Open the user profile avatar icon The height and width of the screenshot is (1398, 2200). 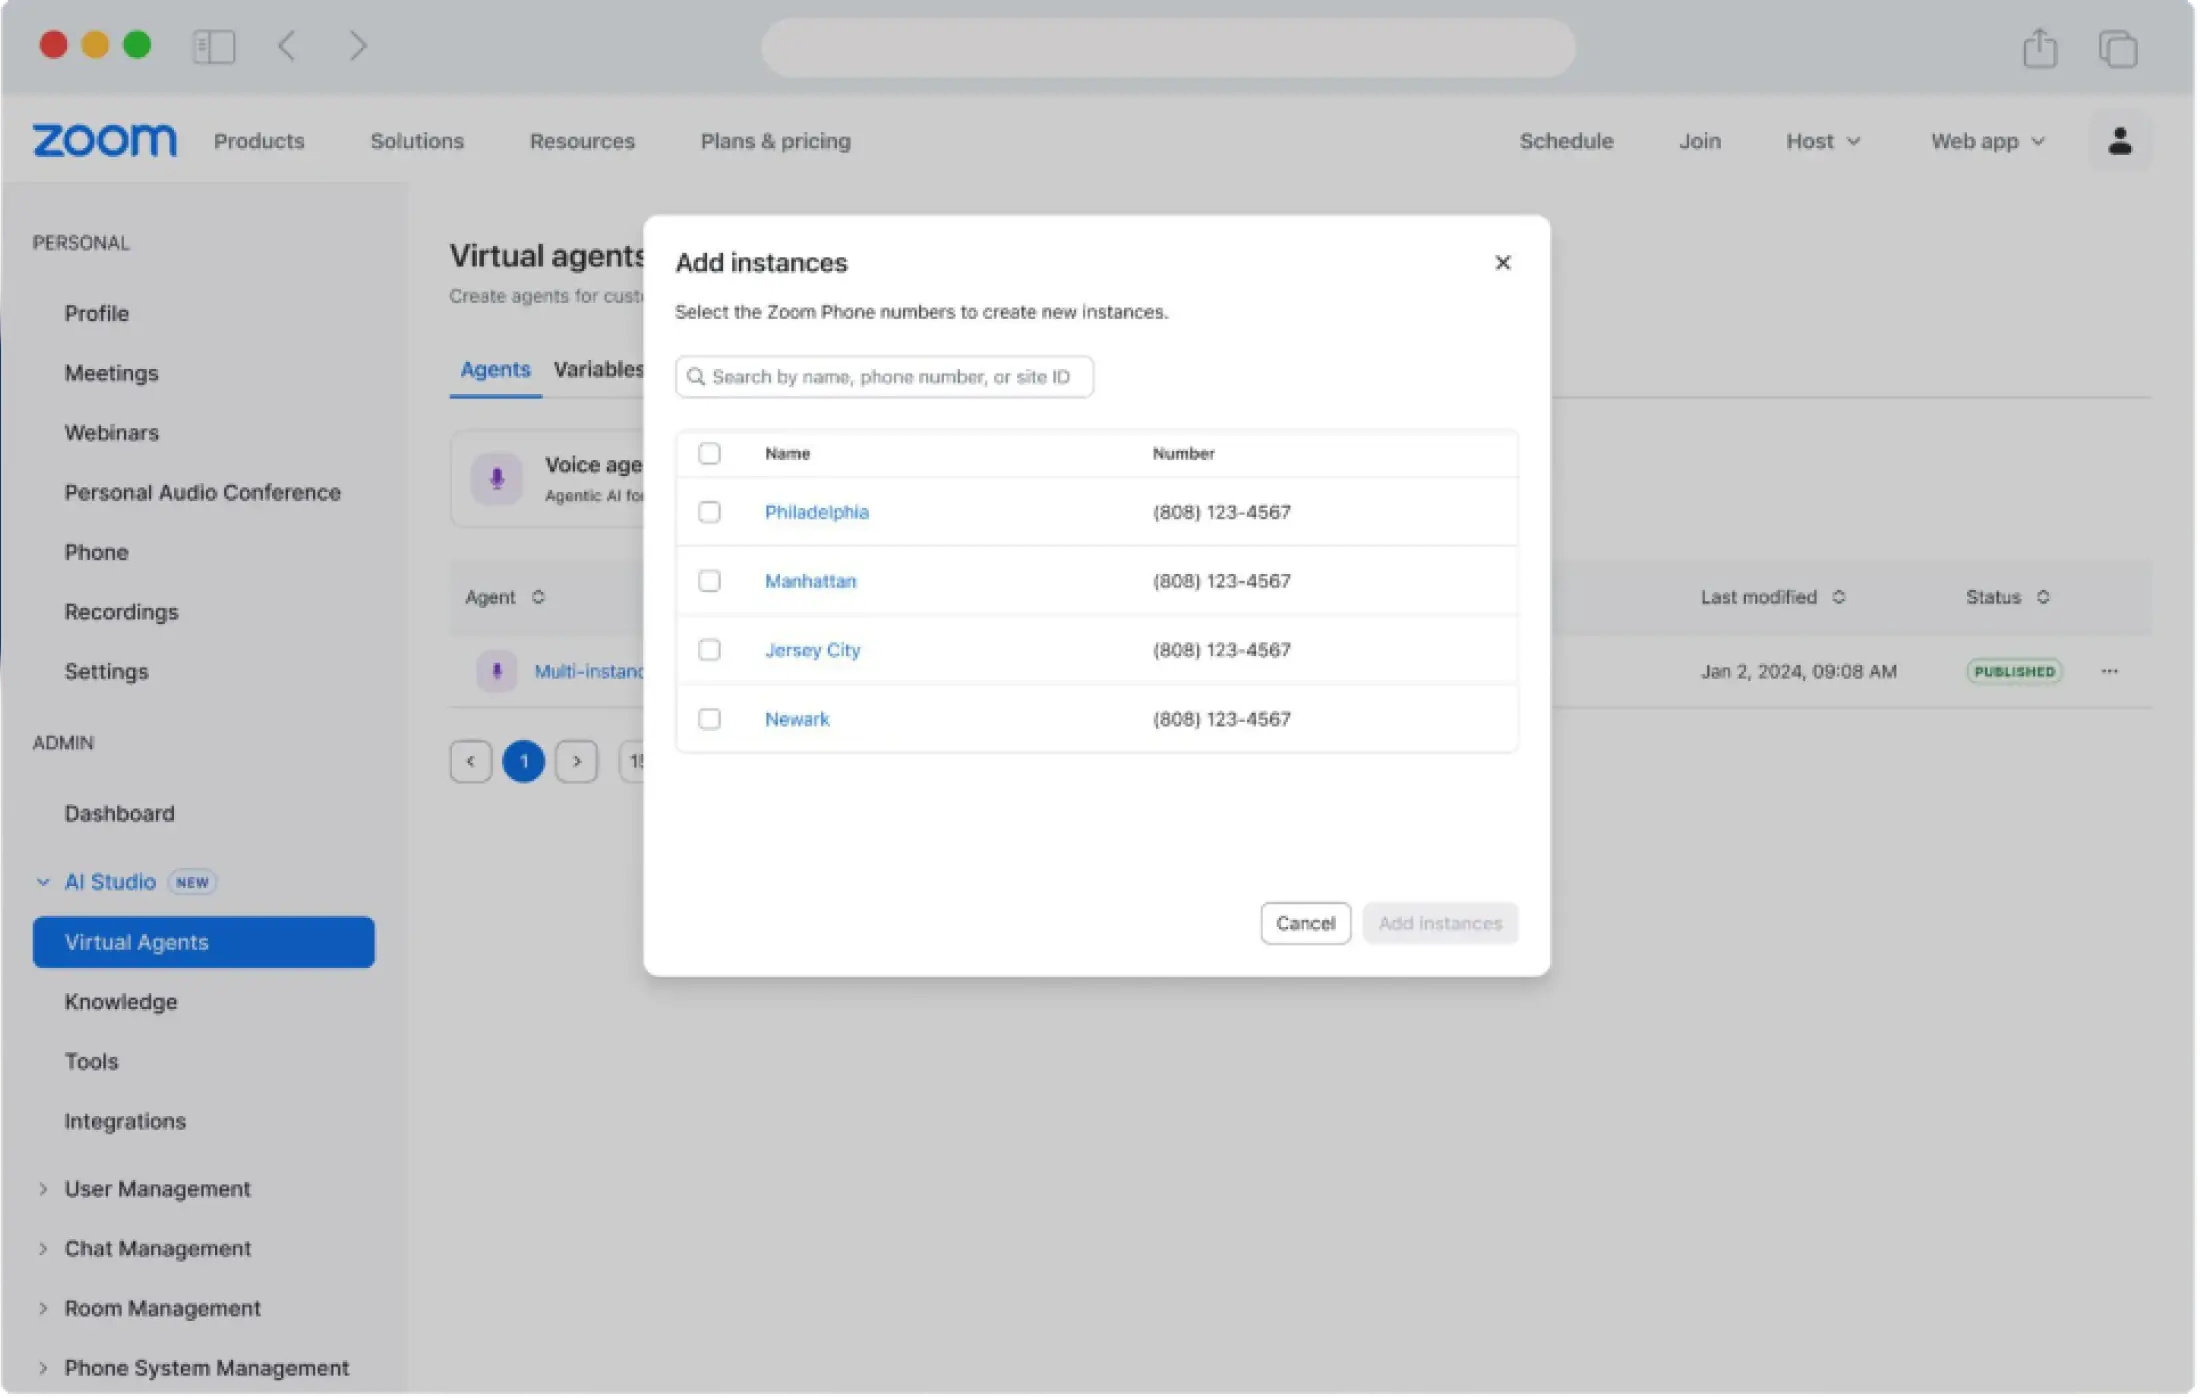[2119, 141]
